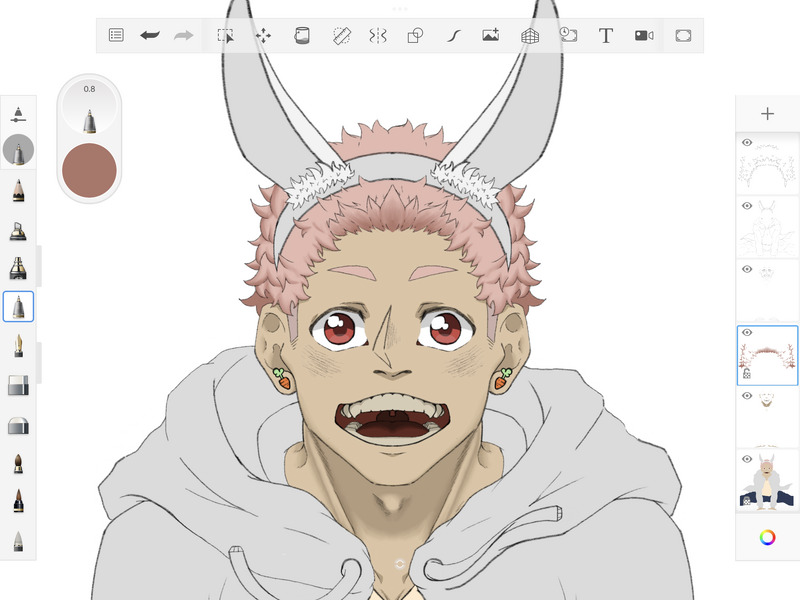Hide the selected pink hair layer

[x=747, y=332]
